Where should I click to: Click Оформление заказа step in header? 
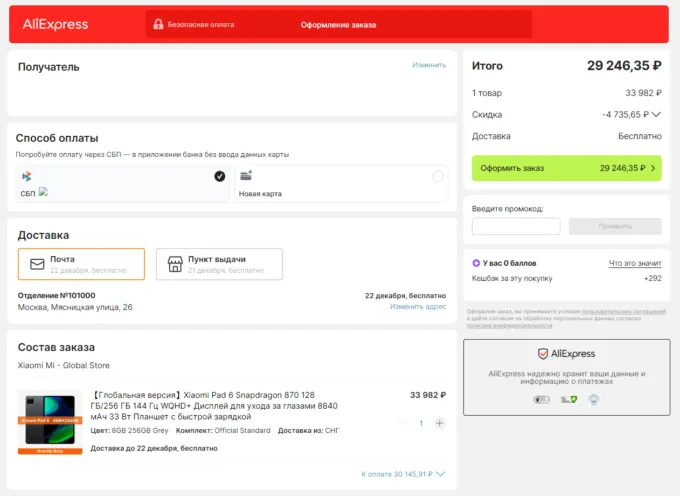point(338,25)
